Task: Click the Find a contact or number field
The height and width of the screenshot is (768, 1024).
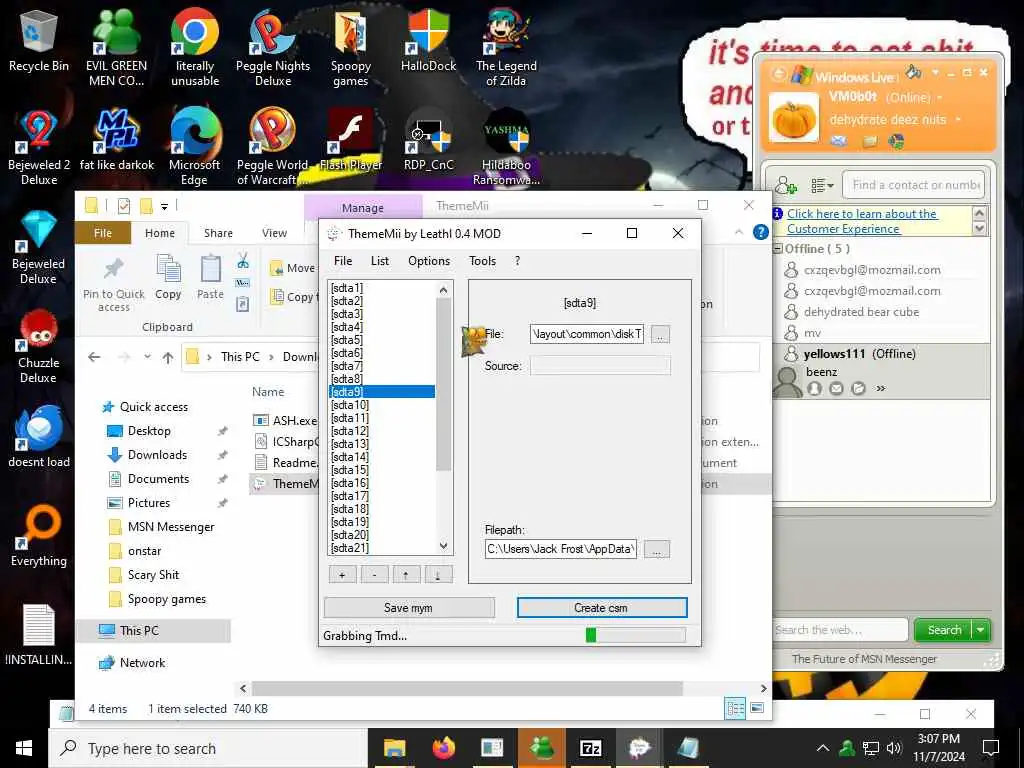Action: [x=914, y=185]
